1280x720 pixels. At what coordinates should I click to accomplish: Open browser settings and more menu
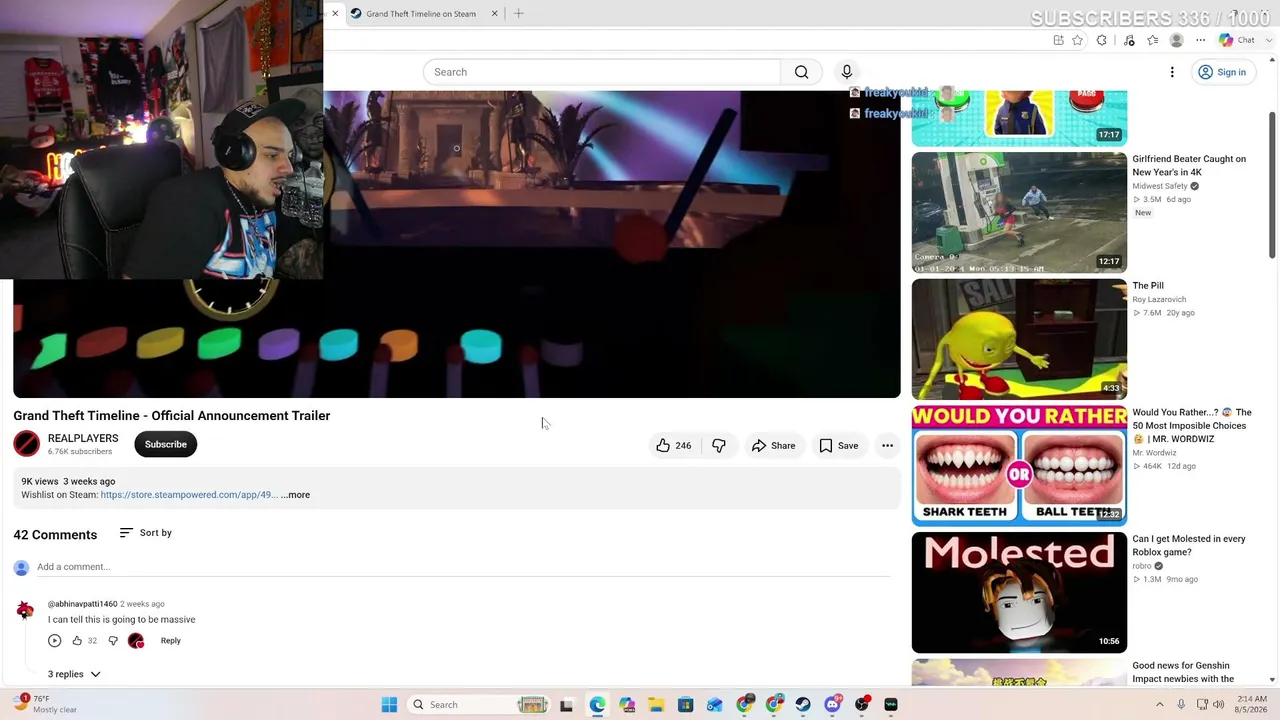tap(1201, 40)
